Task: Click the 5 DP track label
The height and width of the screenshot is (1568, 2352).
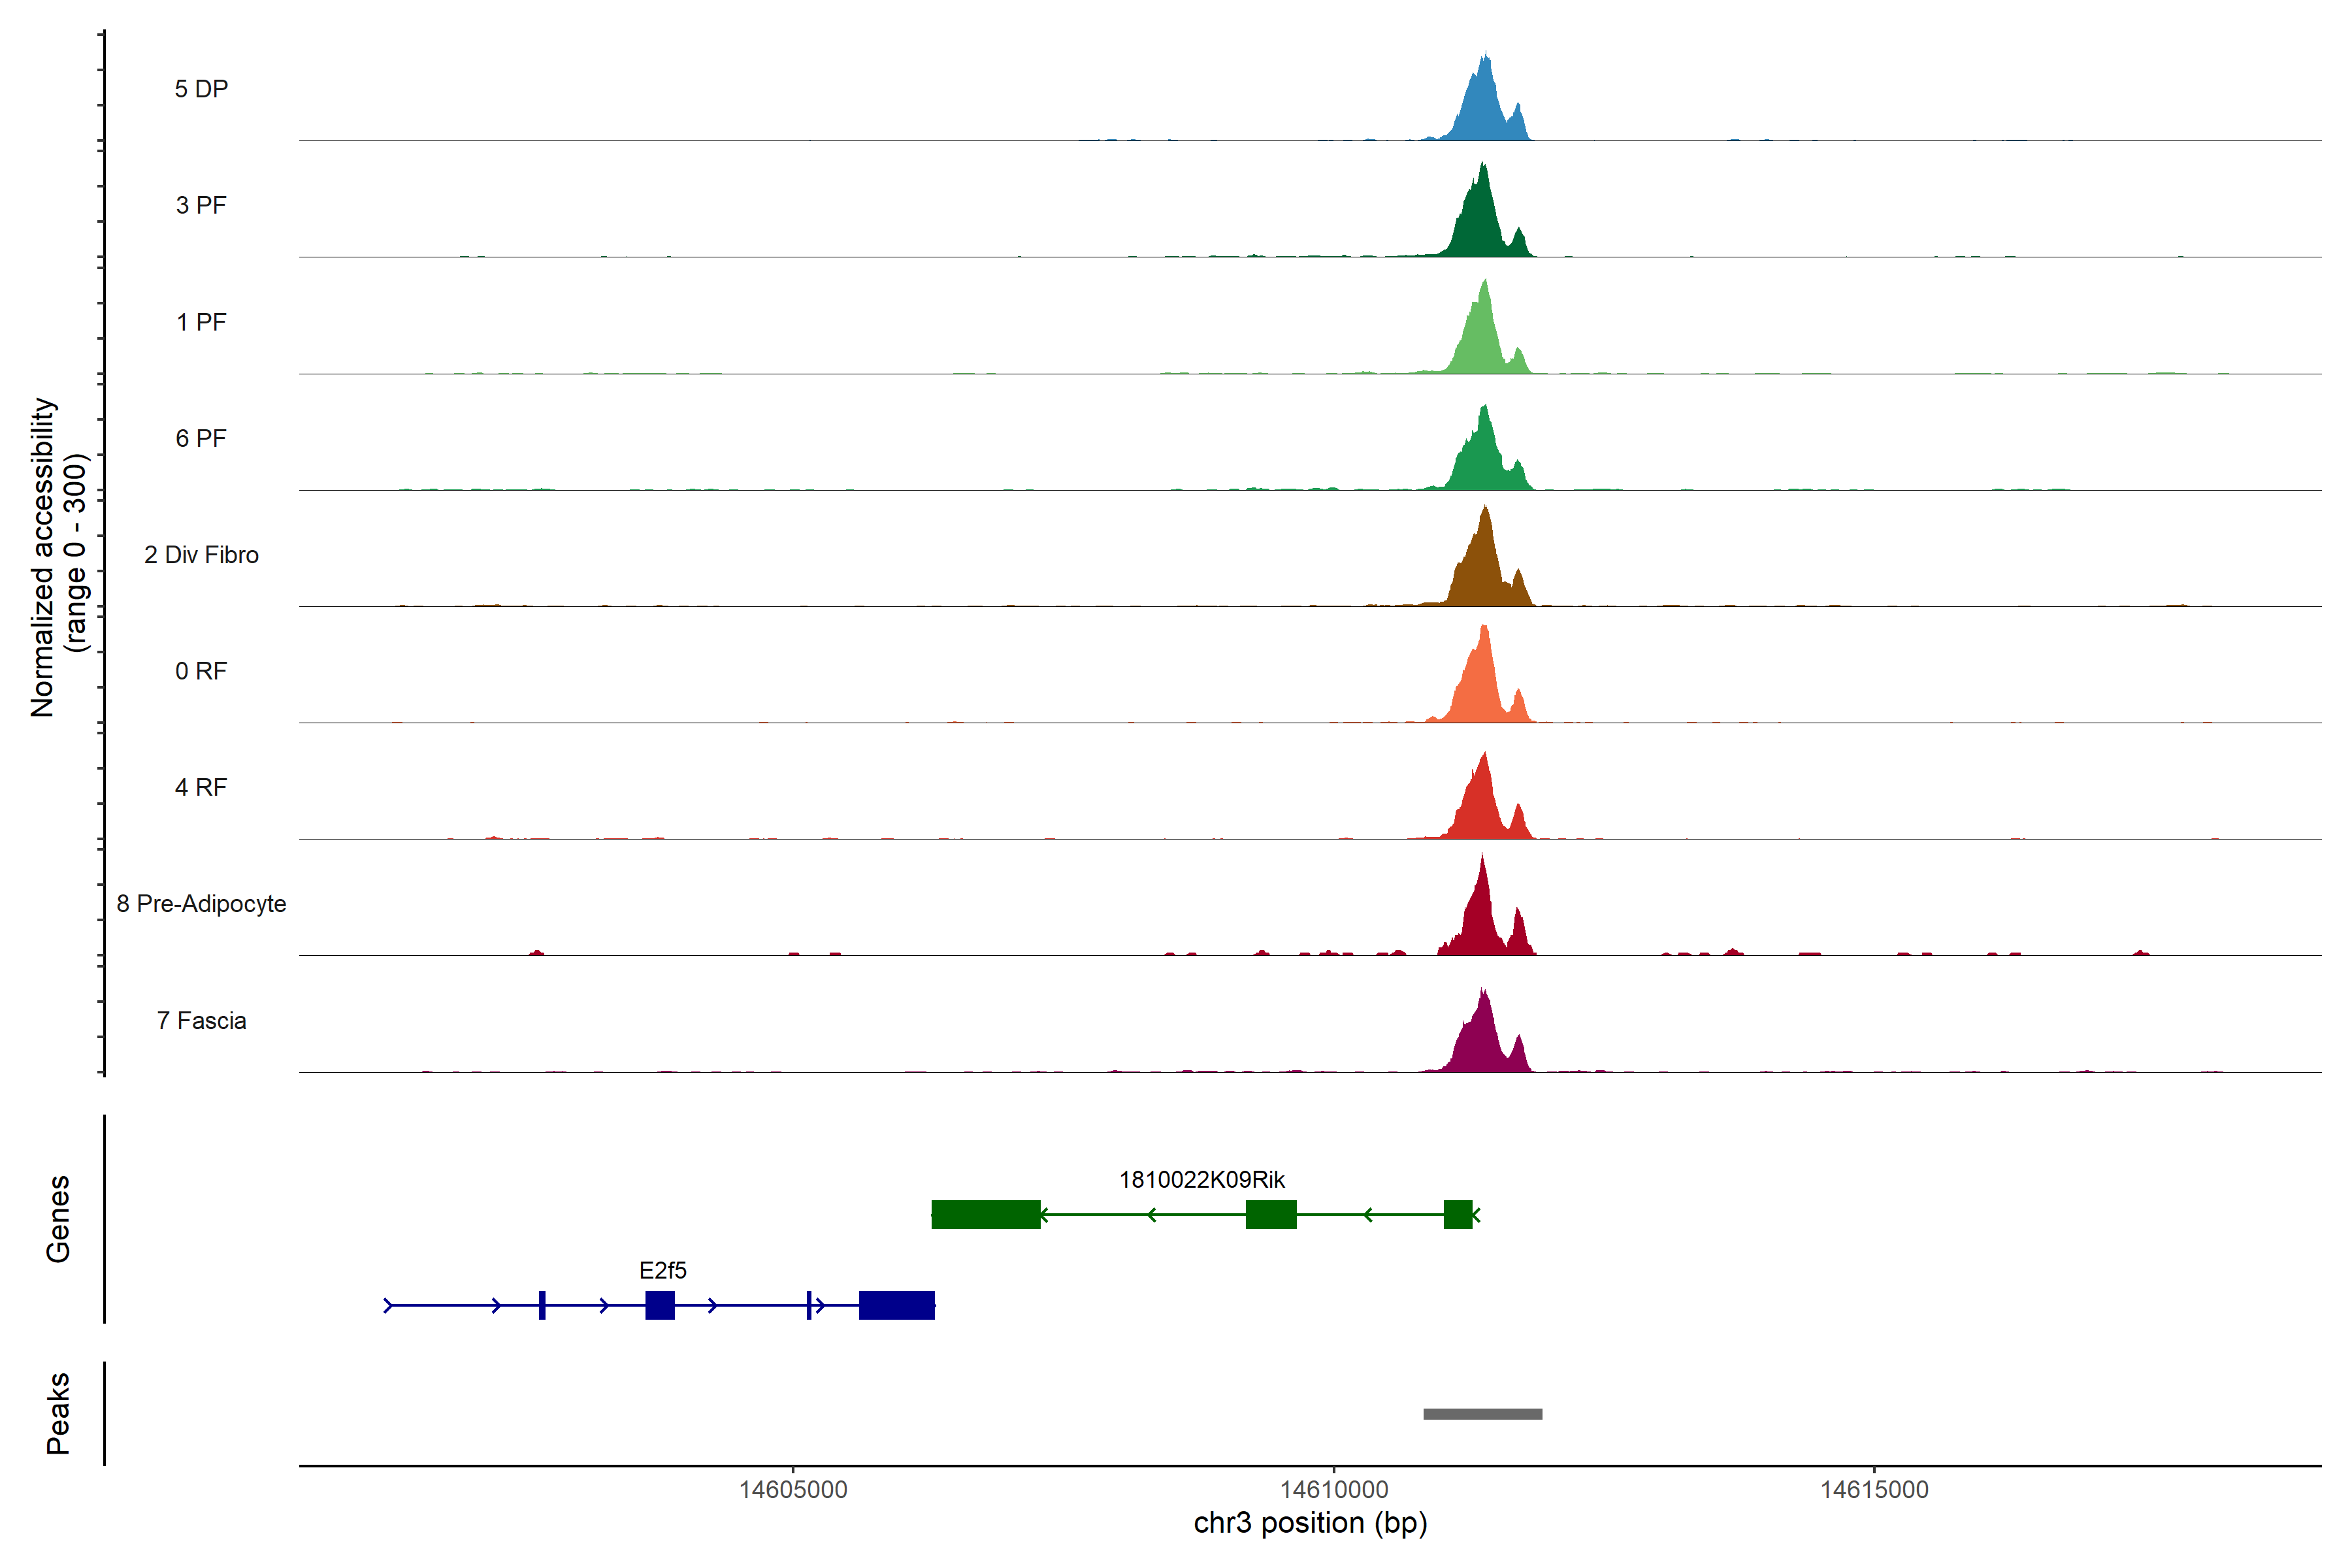Action: click(201, 89)
